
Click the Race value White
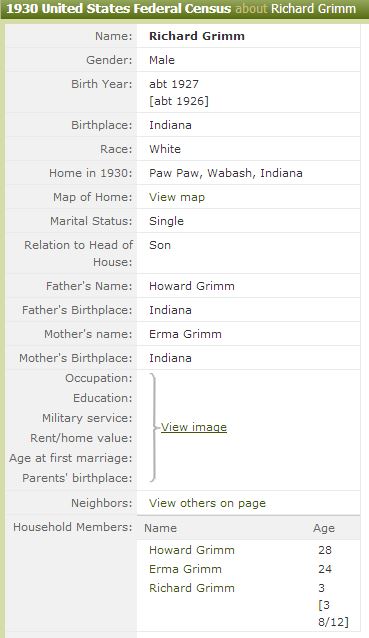[165, 149]
